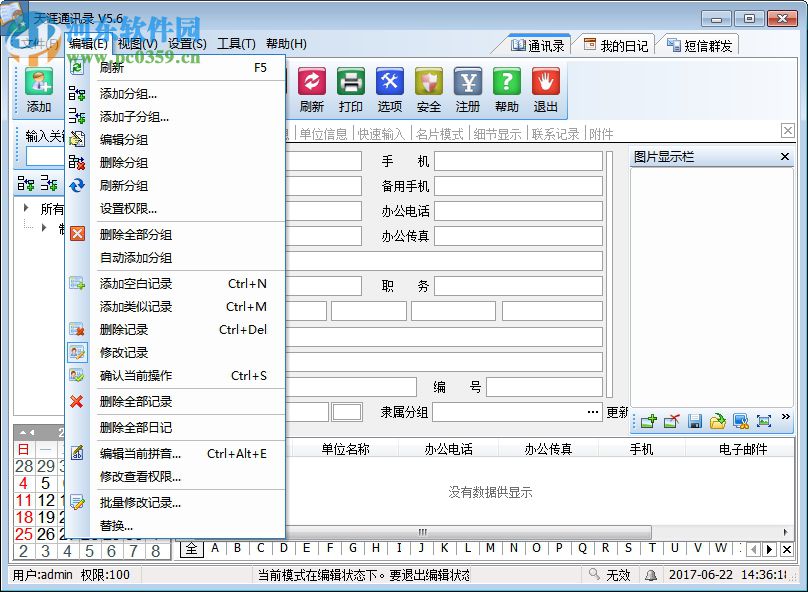
Task: Expand the 所有 tree node arrow
Action: click(26, 208)
